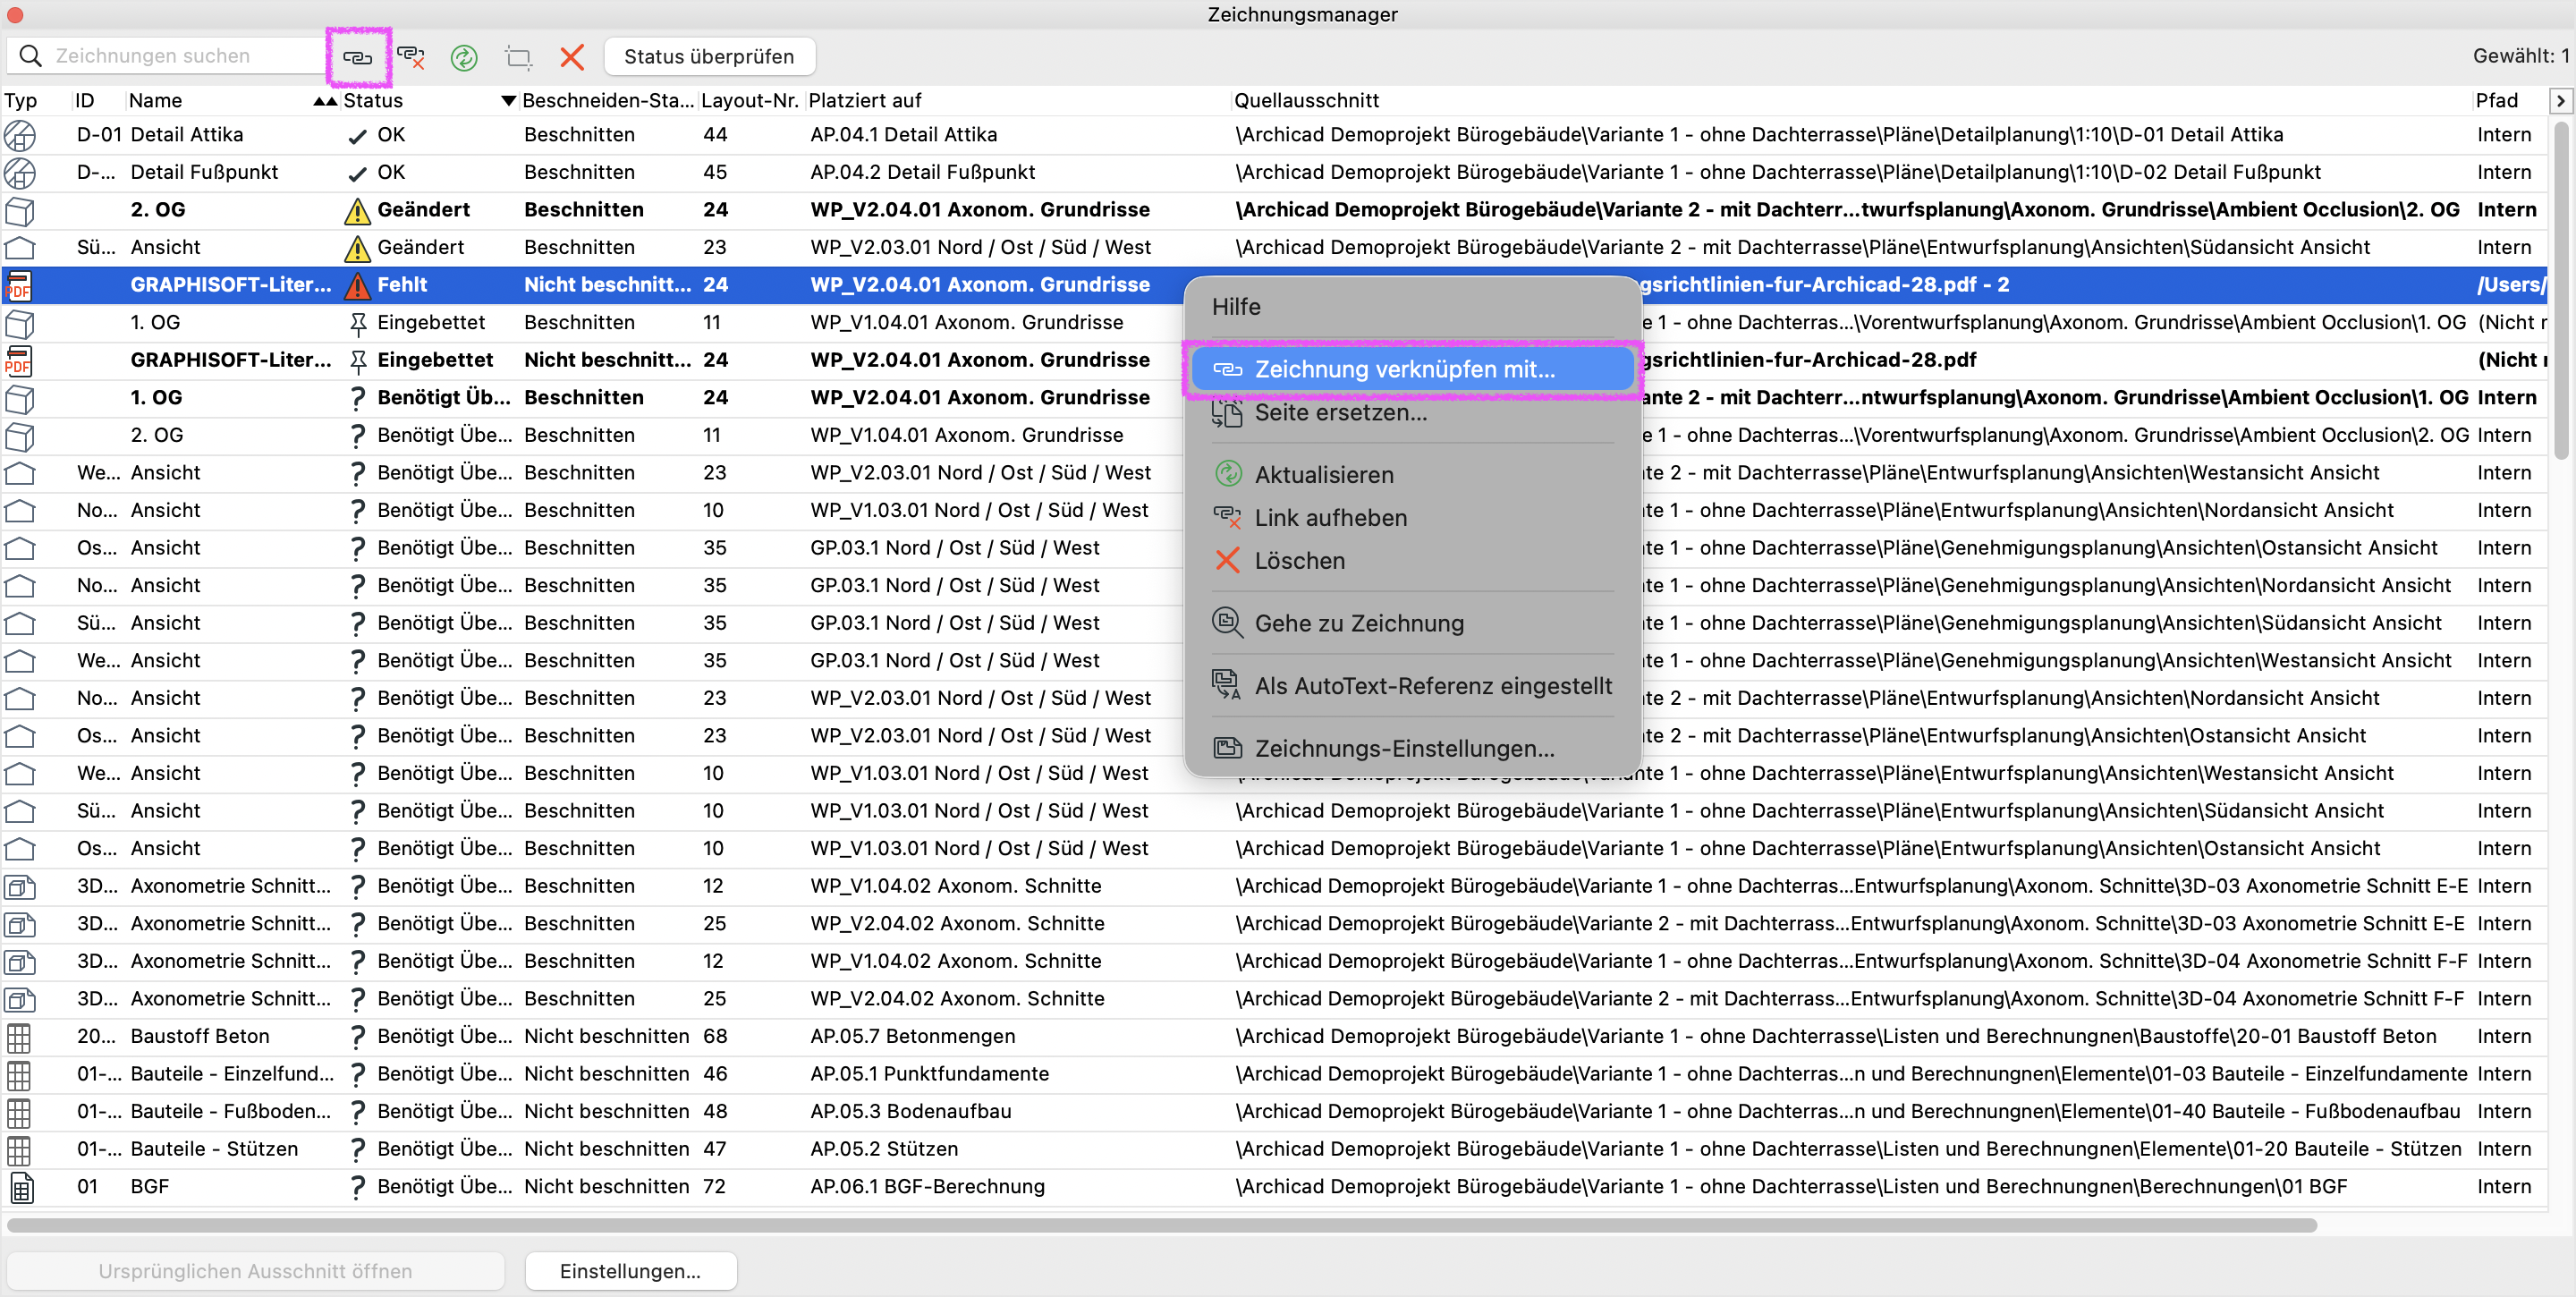Screen dimensions: 2576x1297
Task: Click the warning icon next to Fehlt status
Action: point(357,285)
